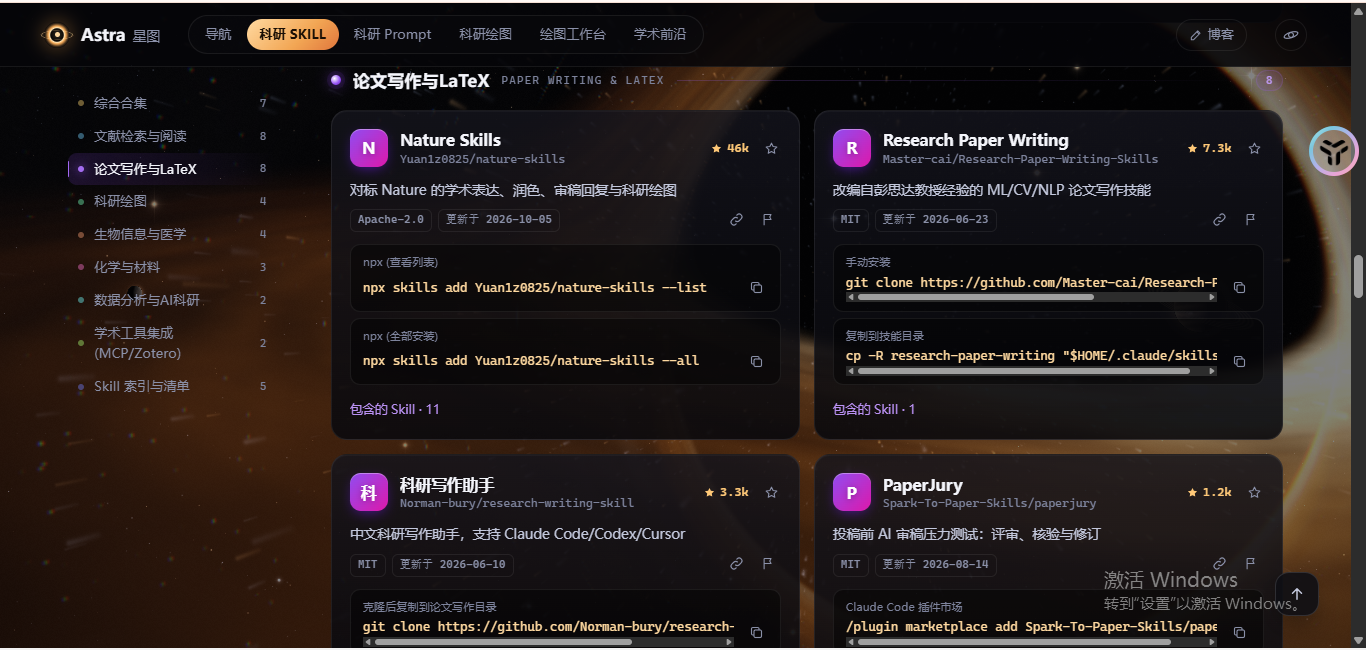Open the floating Y-shaped assistant icon
Image resolution: width=1366 pixels, height=650 pixels.
click(1334, 152)
